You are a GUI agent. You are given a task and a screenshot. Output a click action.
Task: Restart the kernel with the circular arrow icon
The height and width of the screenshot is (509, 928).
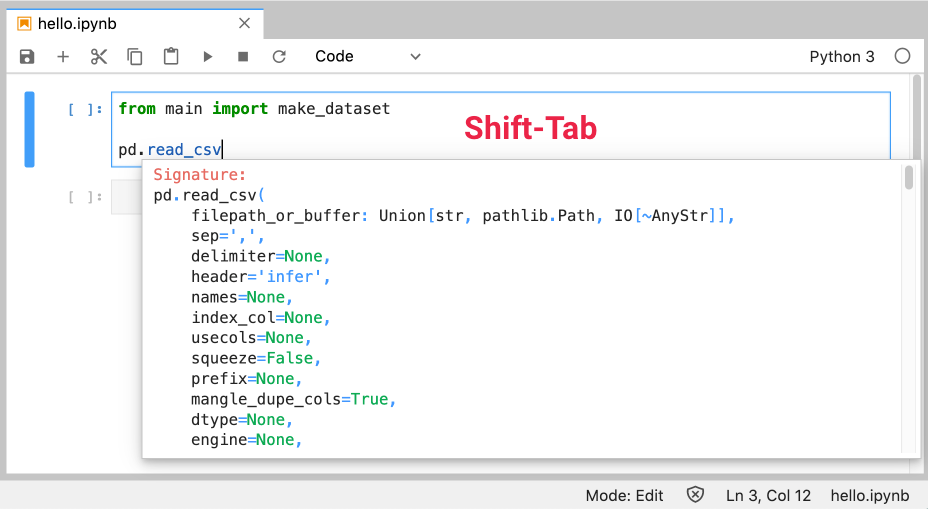point(279,57)
